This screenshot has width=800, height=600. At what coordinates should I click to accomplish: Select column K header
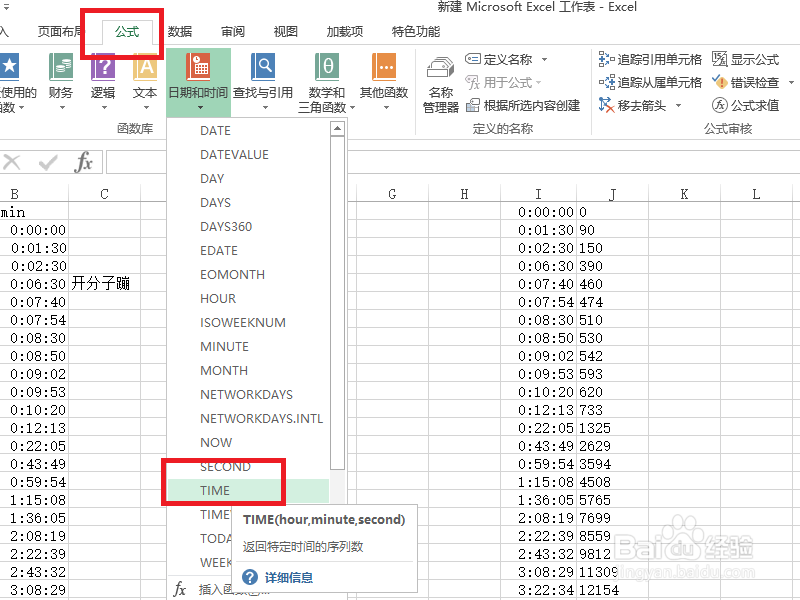[x=684, y=194]
